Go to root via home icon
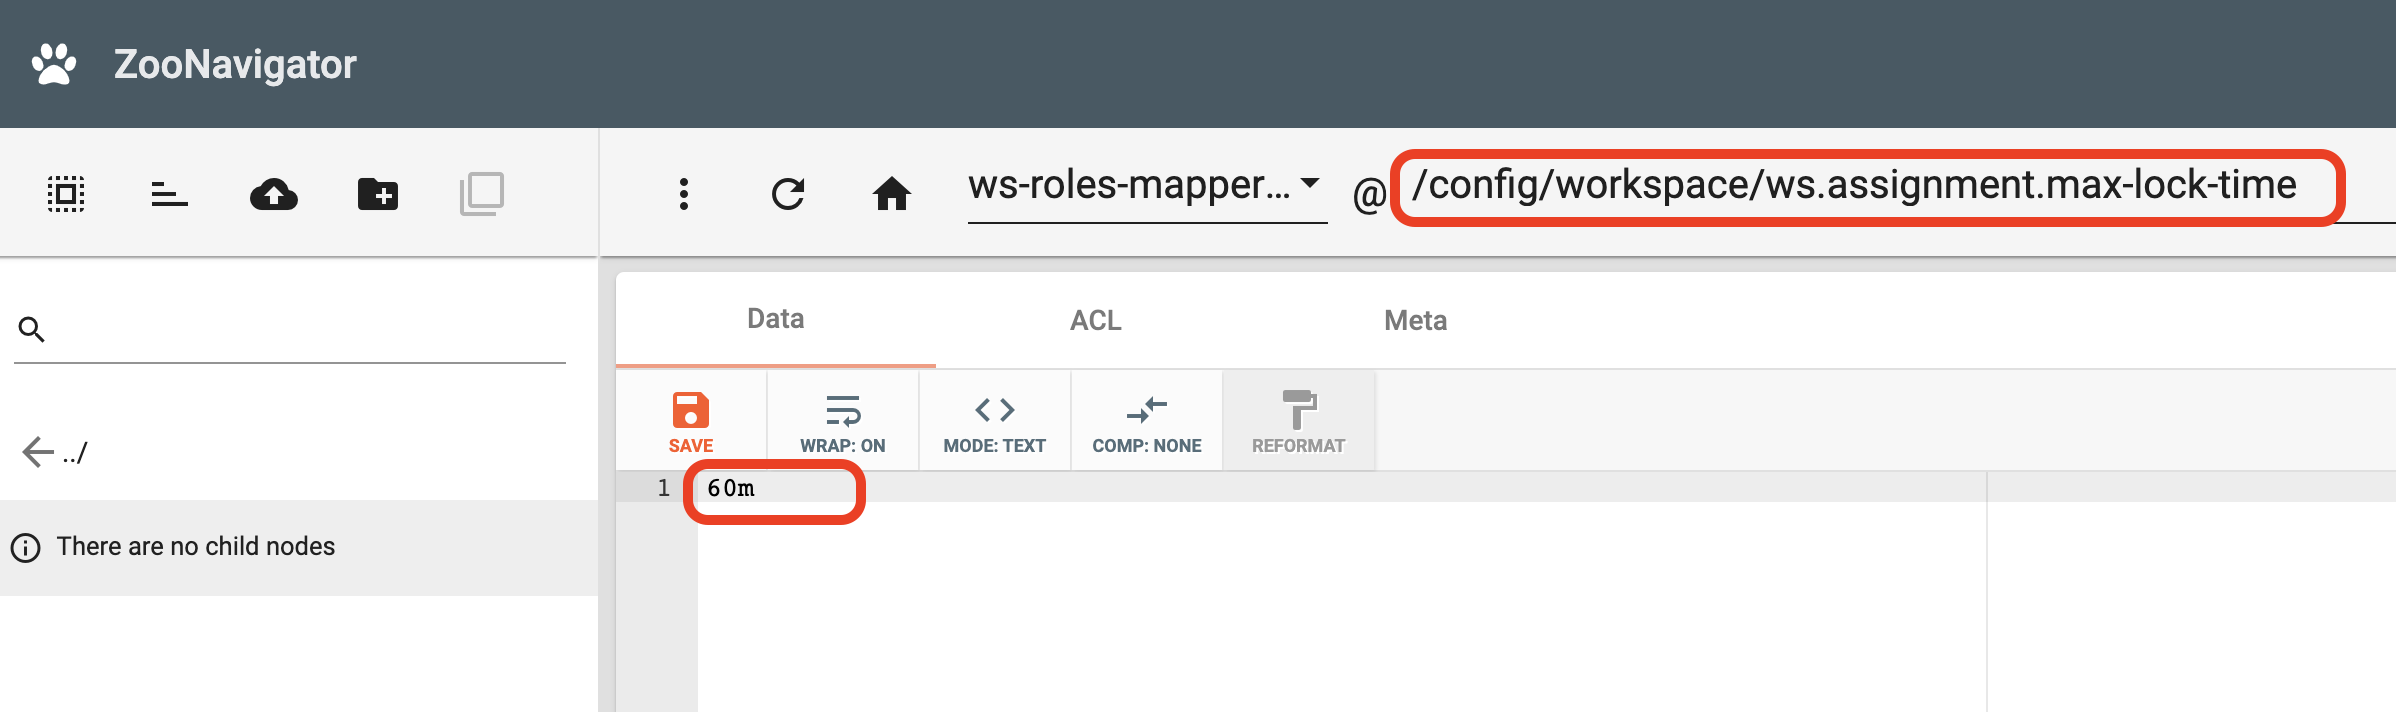This screenshot has width=2396, height=712. coord(892,193)
